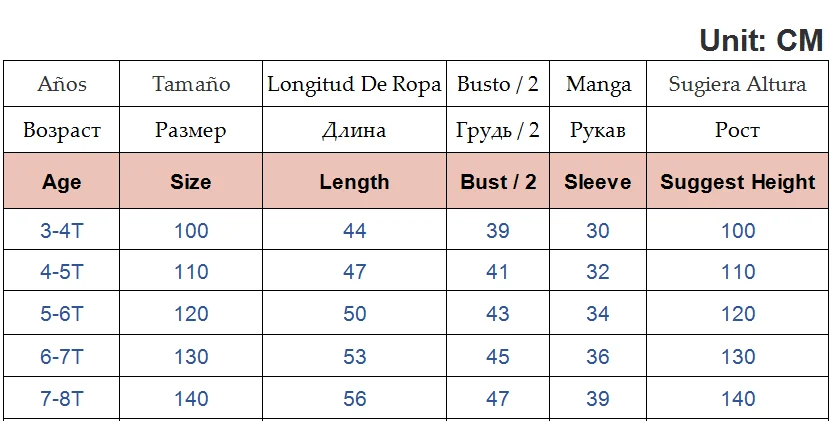The height and width of the screenshot is (421, 832).
Task: Select the '3-4T' age row cell
Action: pos(62,231)
